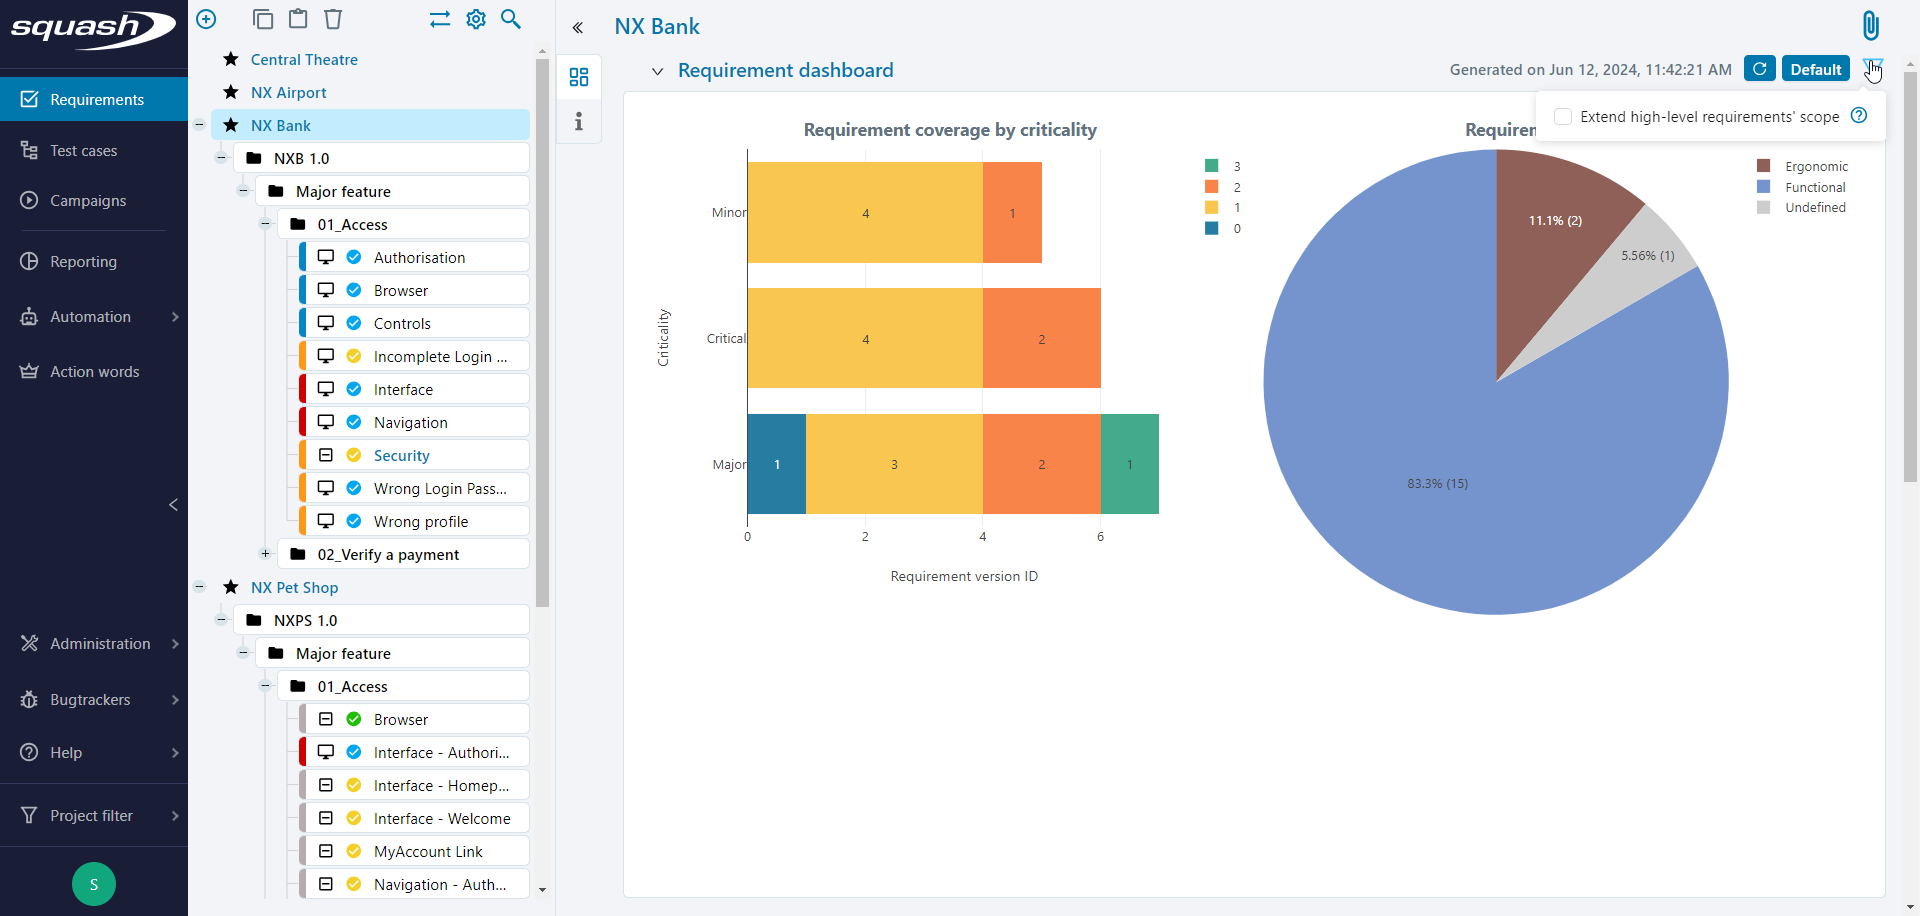The height and width of the screenshot is (916, 1920).
Task: Collapse the left sidebar
Action: [173, 505]
